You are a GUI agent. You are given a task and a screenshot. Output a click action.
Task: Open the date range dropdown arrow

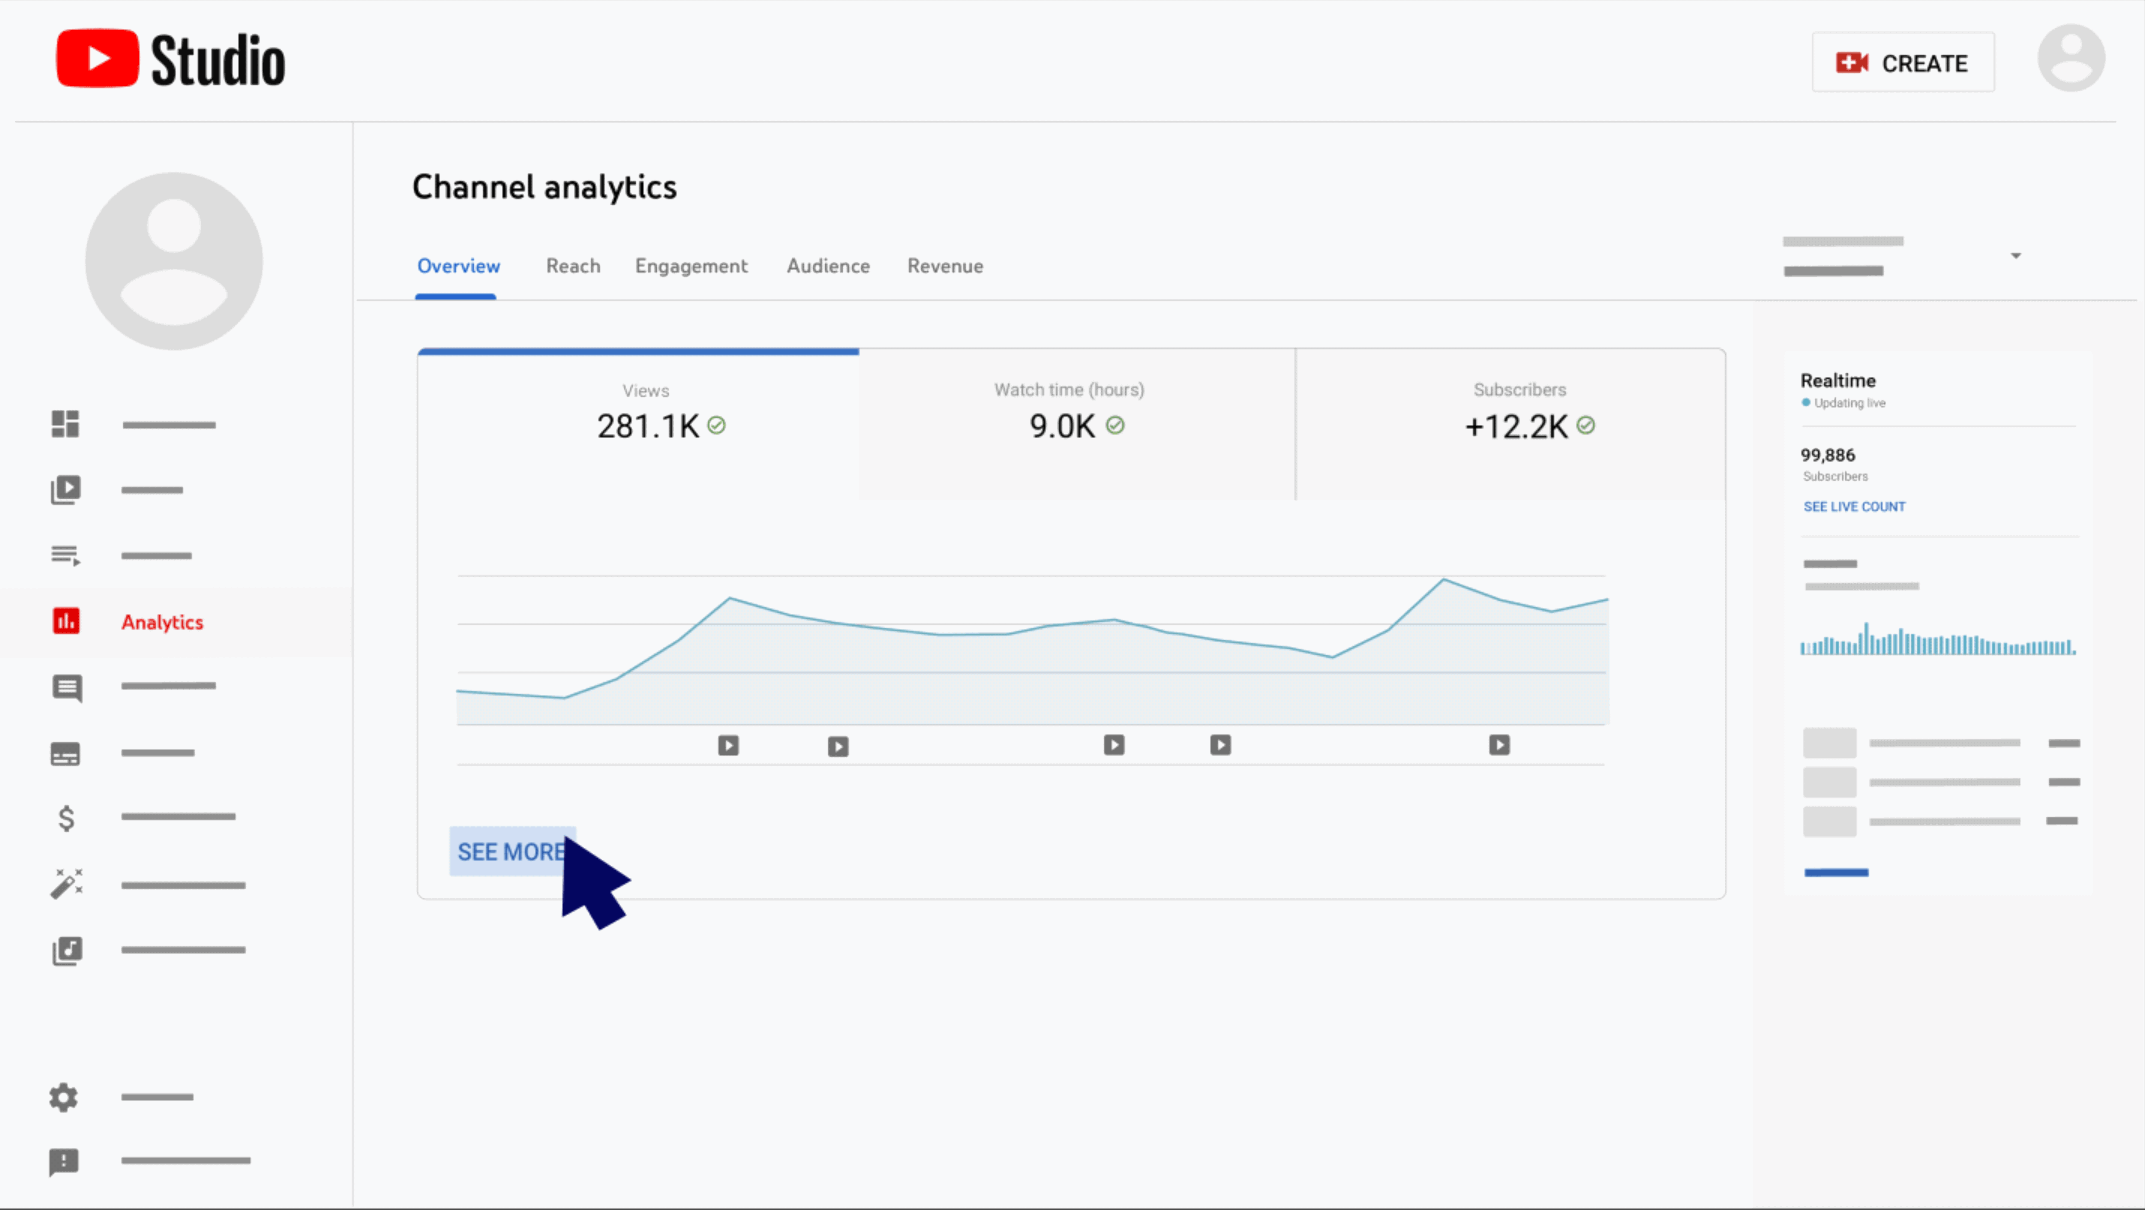point(2016,255)
